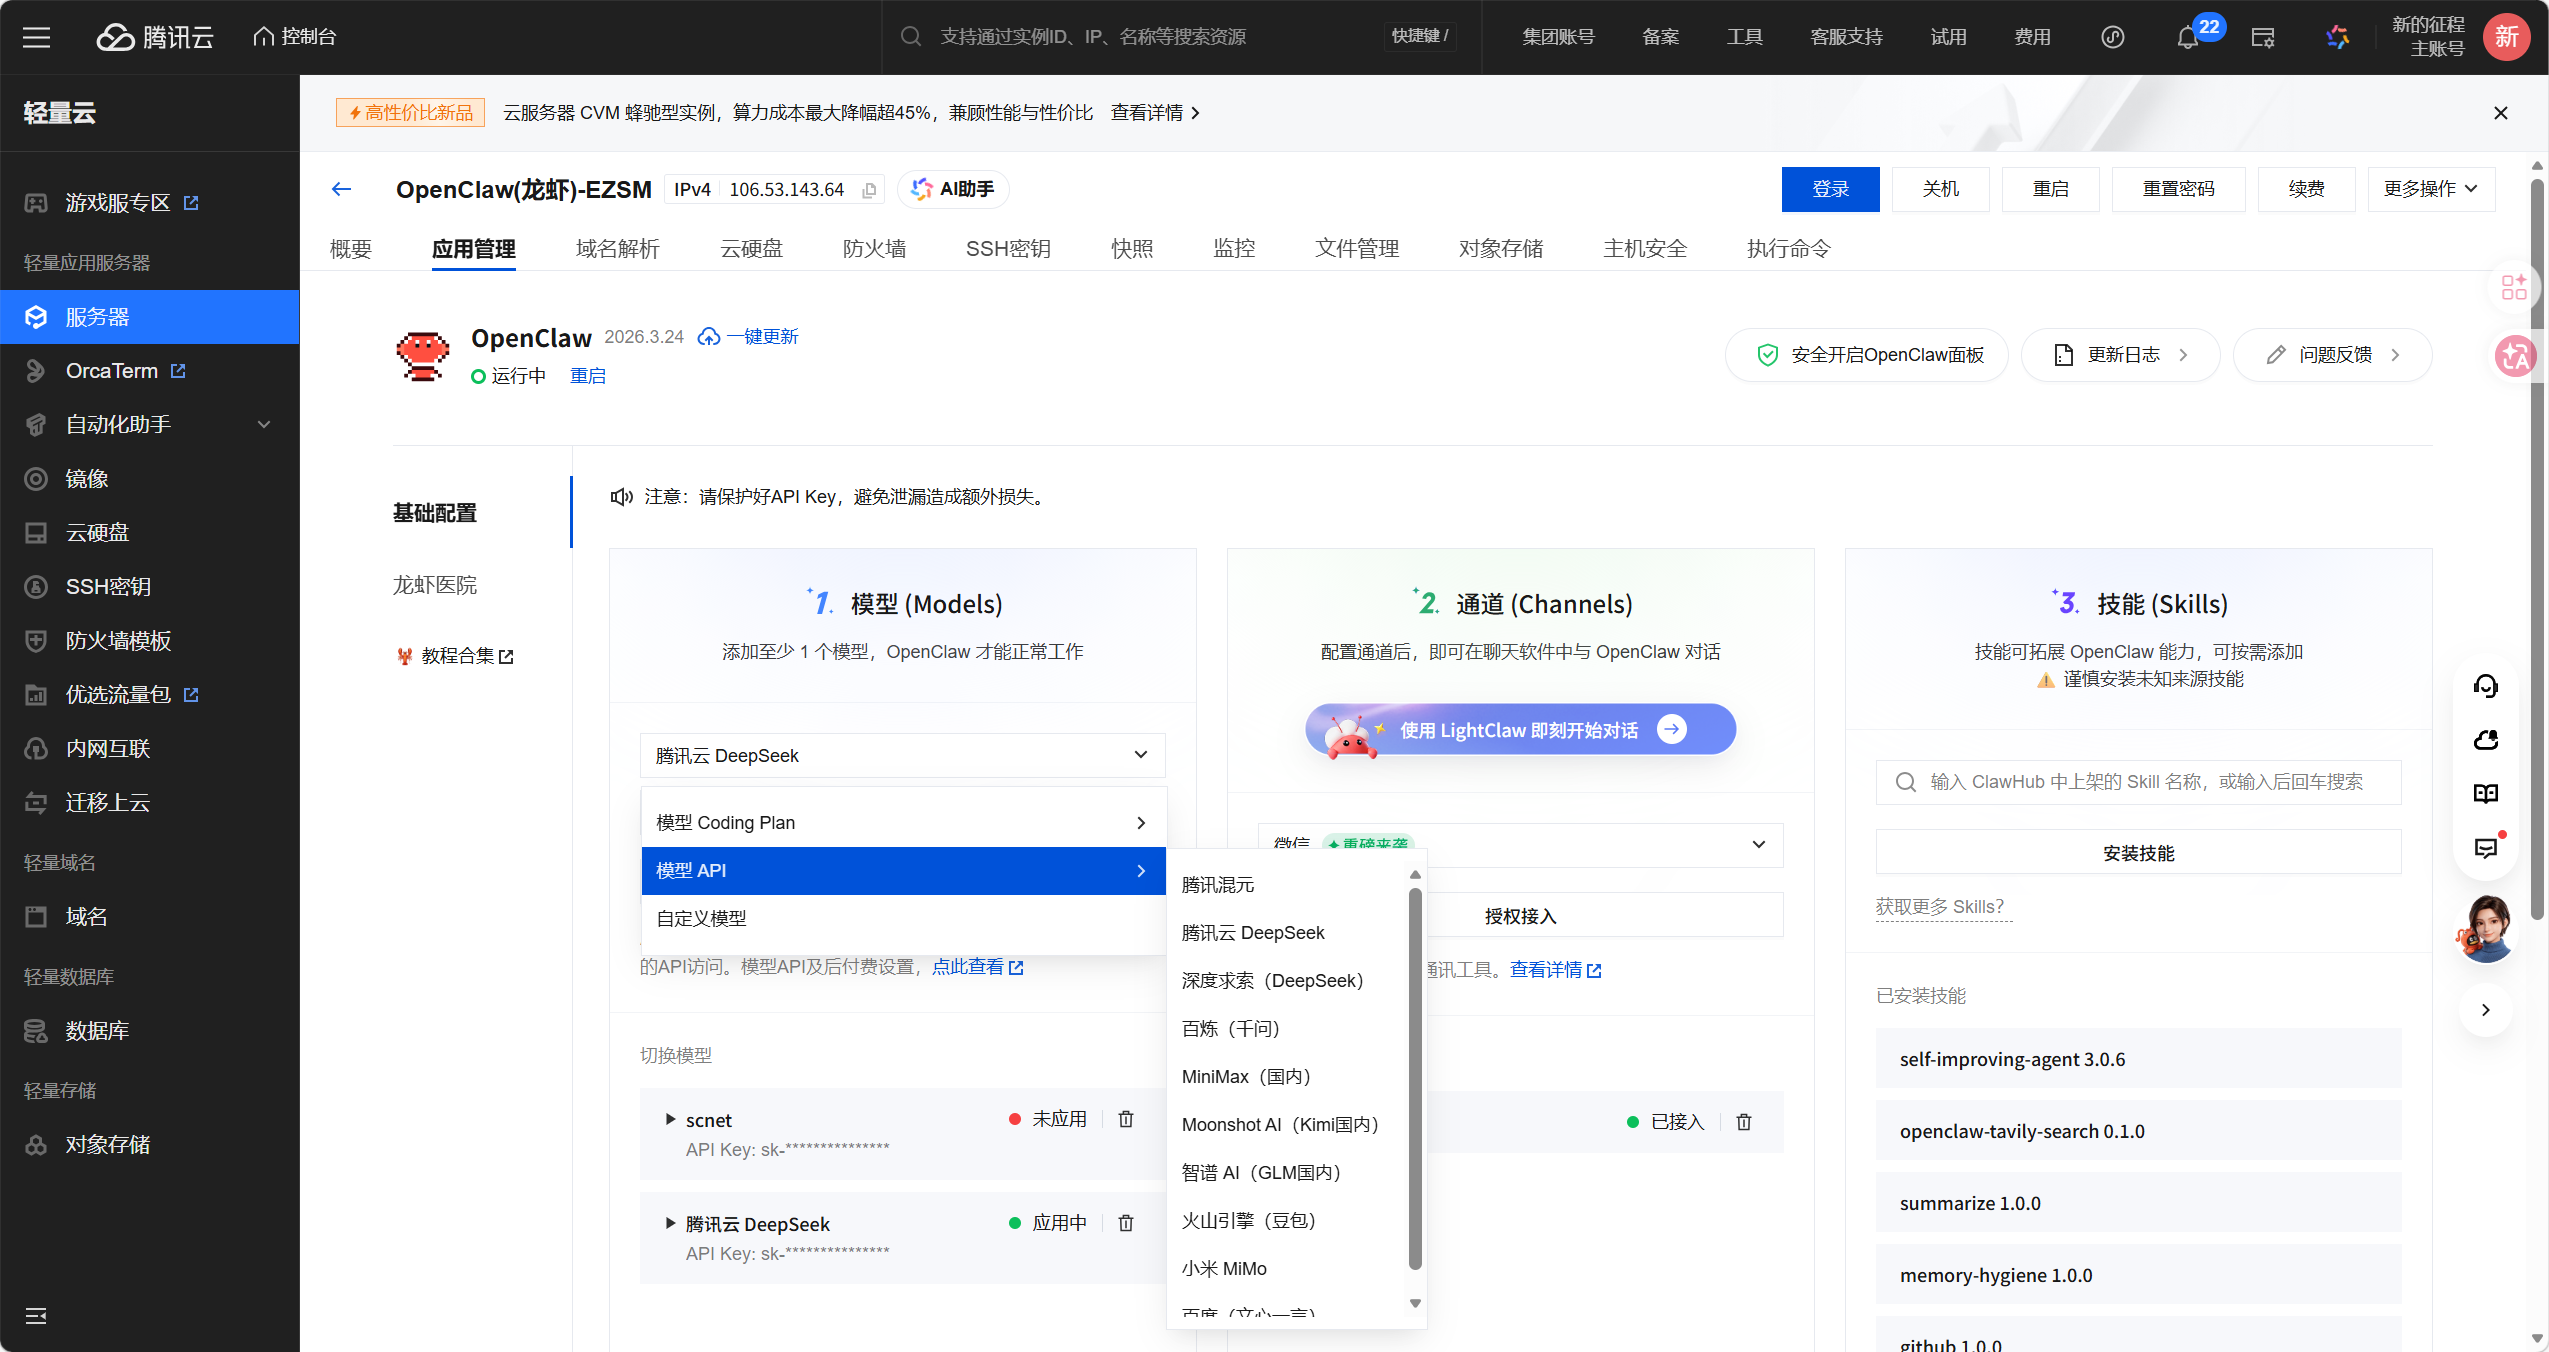Close the promotional banner

[x=2500, y=113]
